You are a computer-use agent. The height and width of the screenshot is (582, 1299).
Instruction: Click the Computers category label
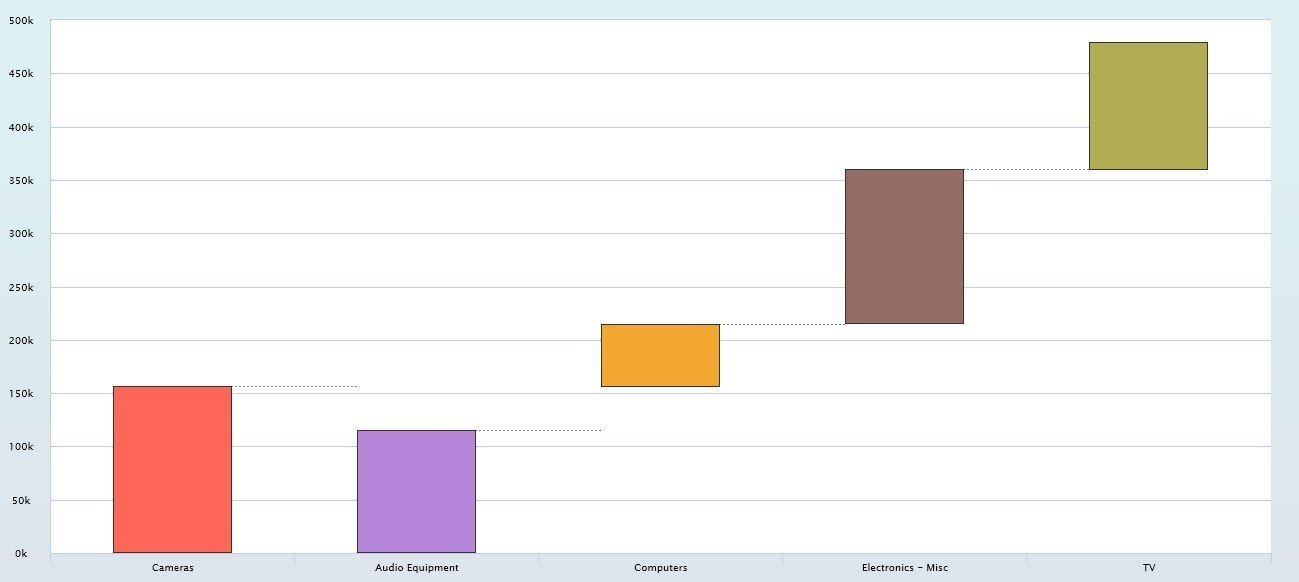[x=661, y=568]
